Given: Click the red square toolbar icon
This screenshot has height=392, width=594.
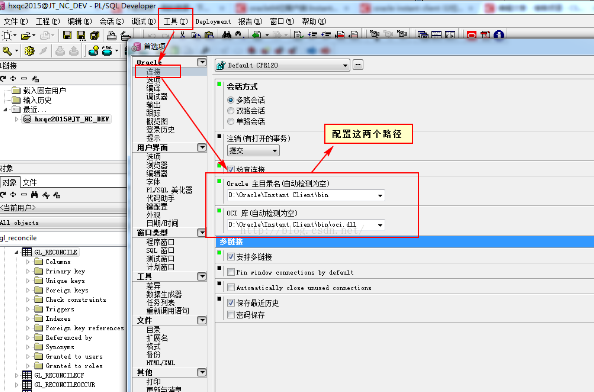Looking at the screenshot, I should click(x=472, y=35).
